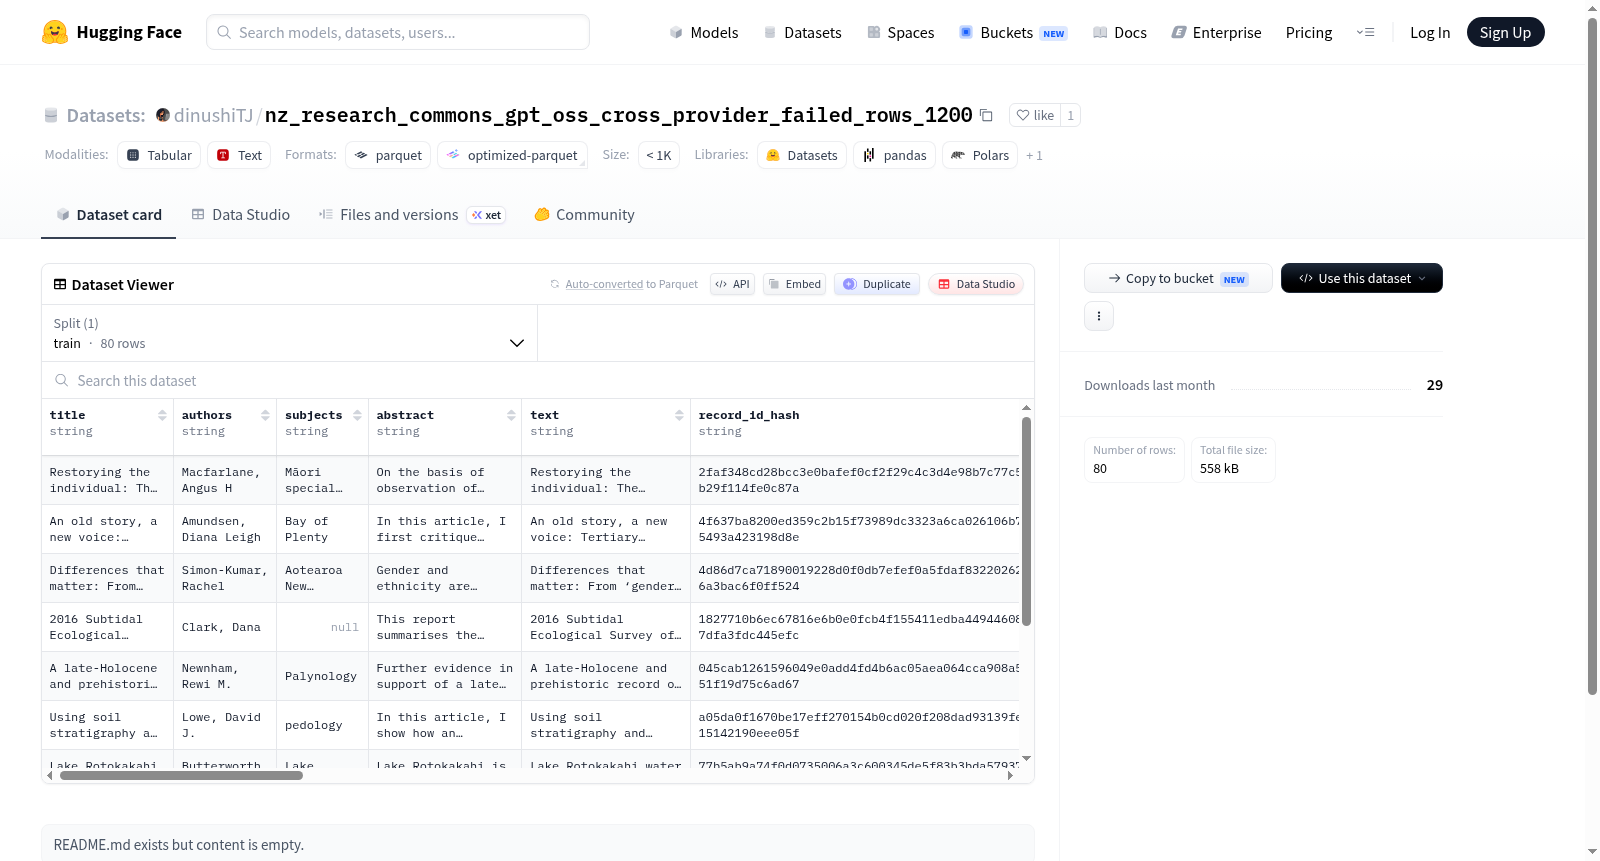Duplicate the dataset viewer

tap(877, 284)
